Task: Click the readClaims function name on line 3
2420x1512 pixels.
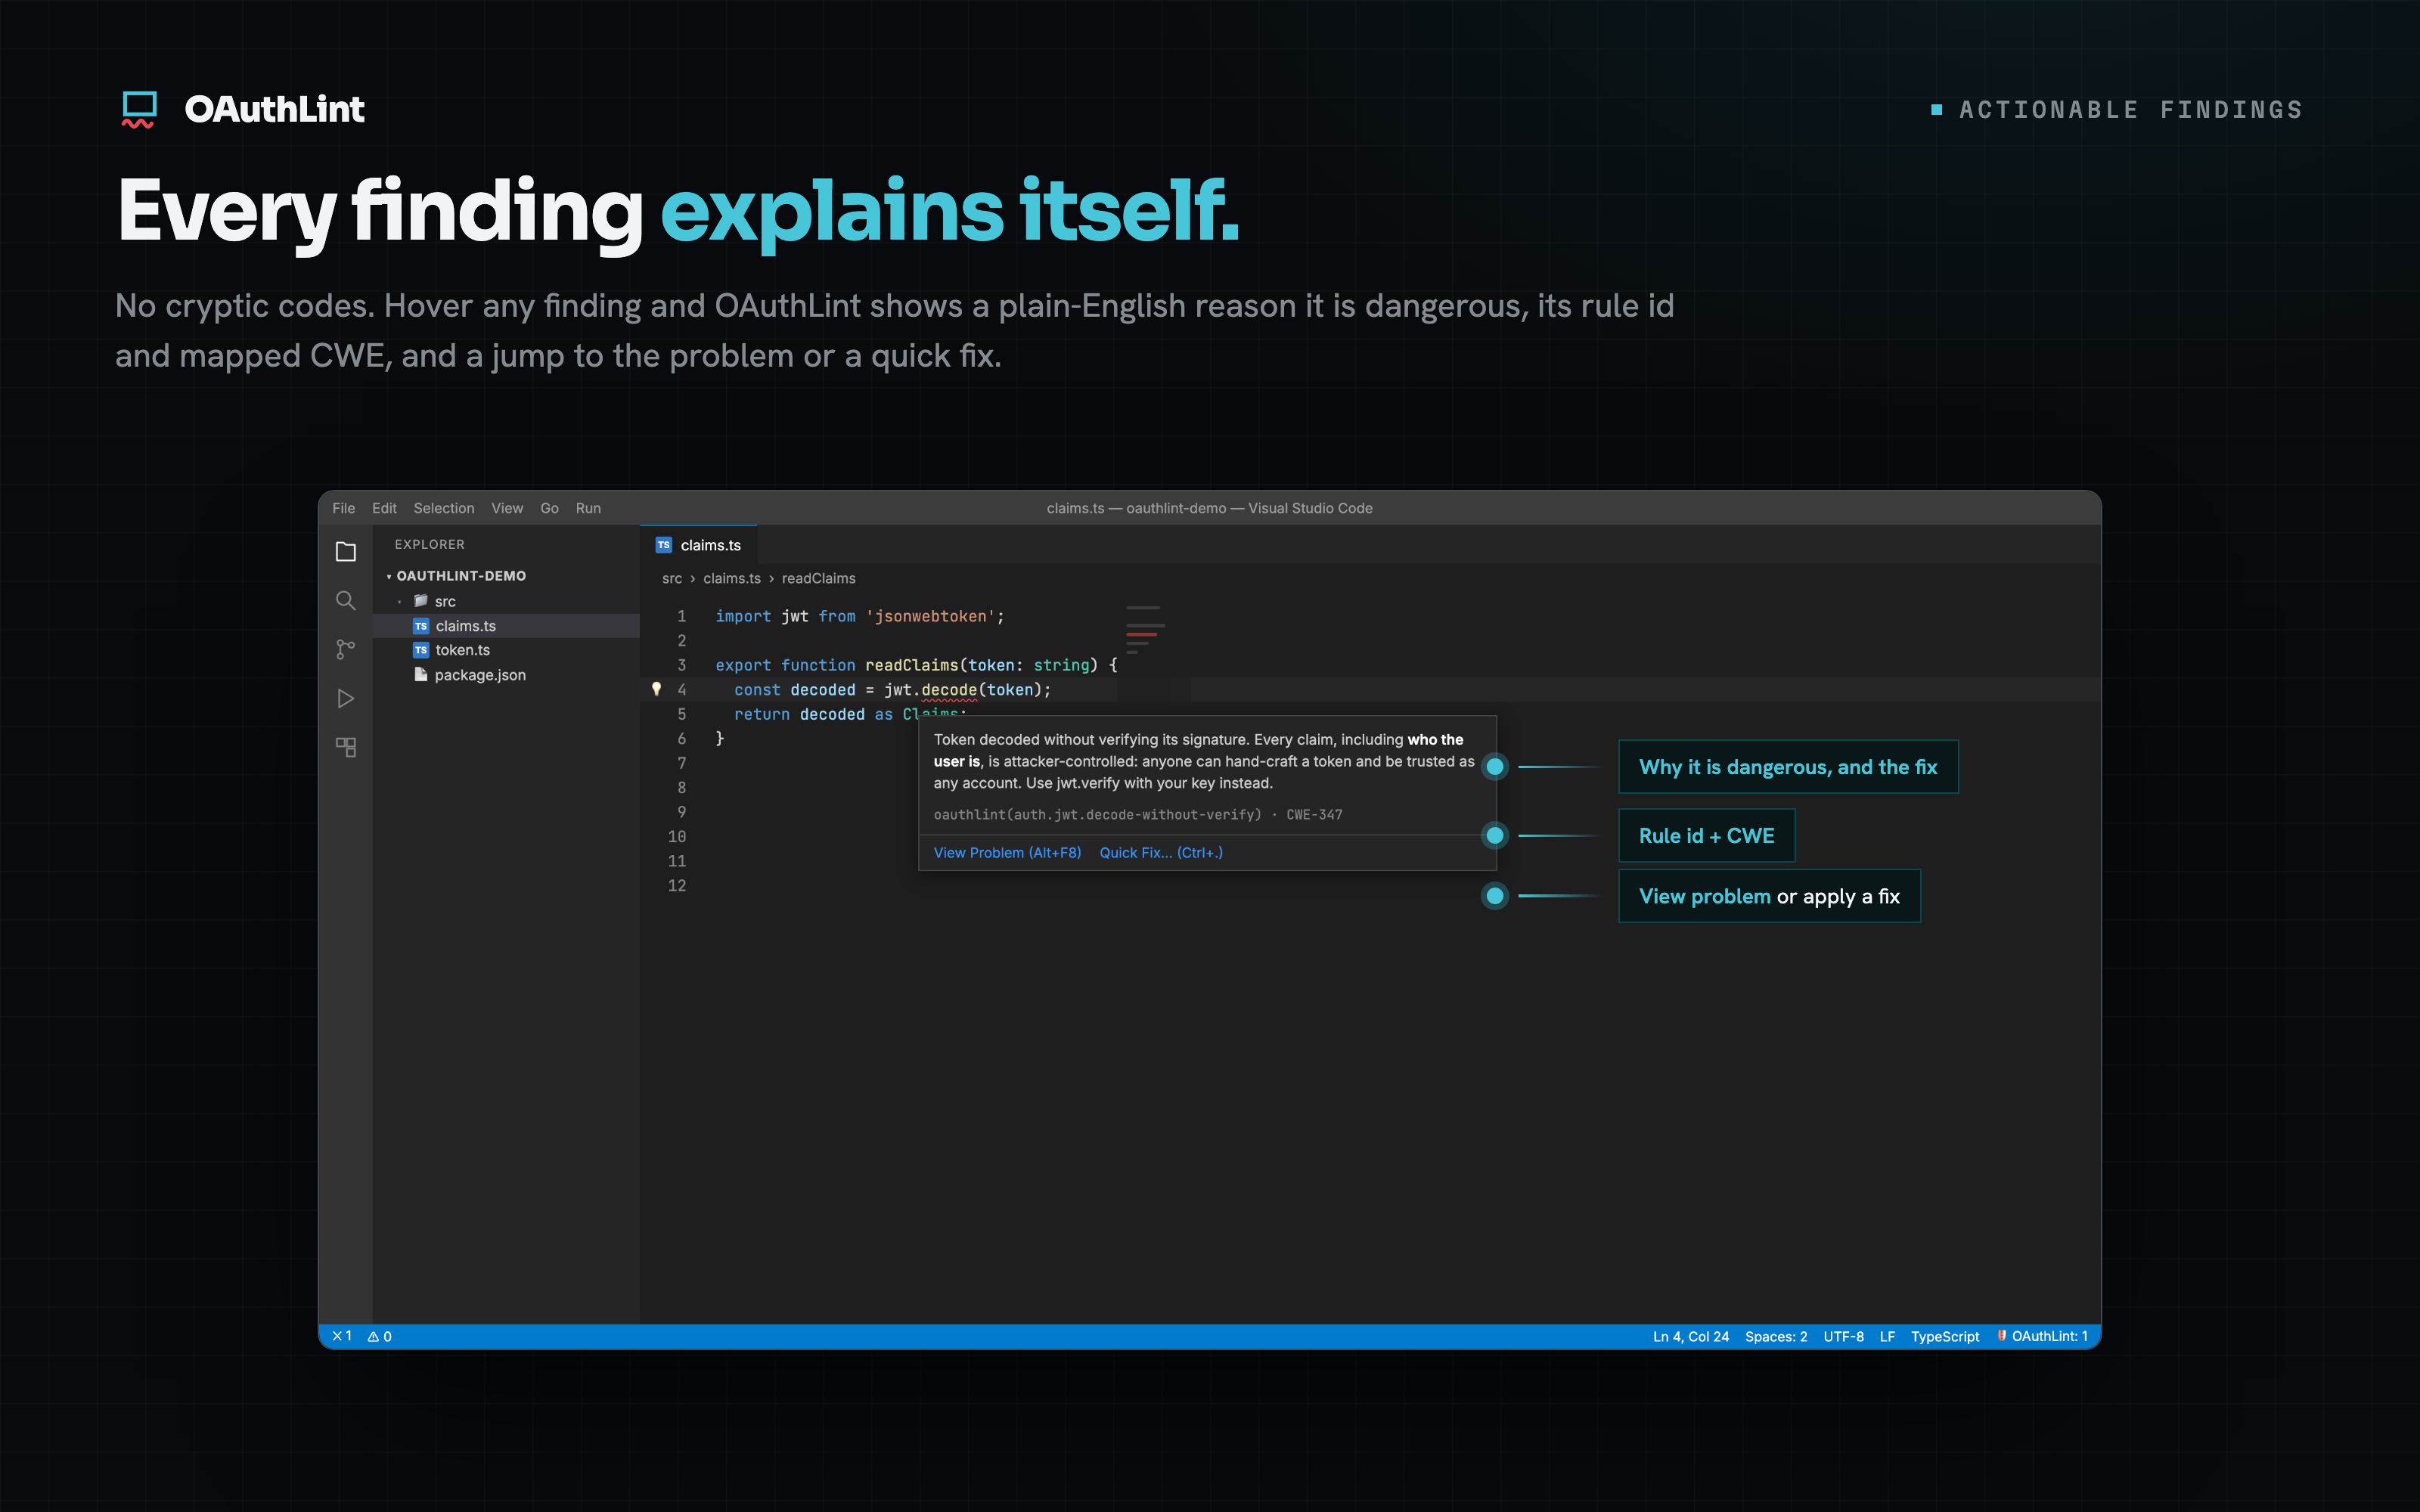Action: [x=911, y=665]
